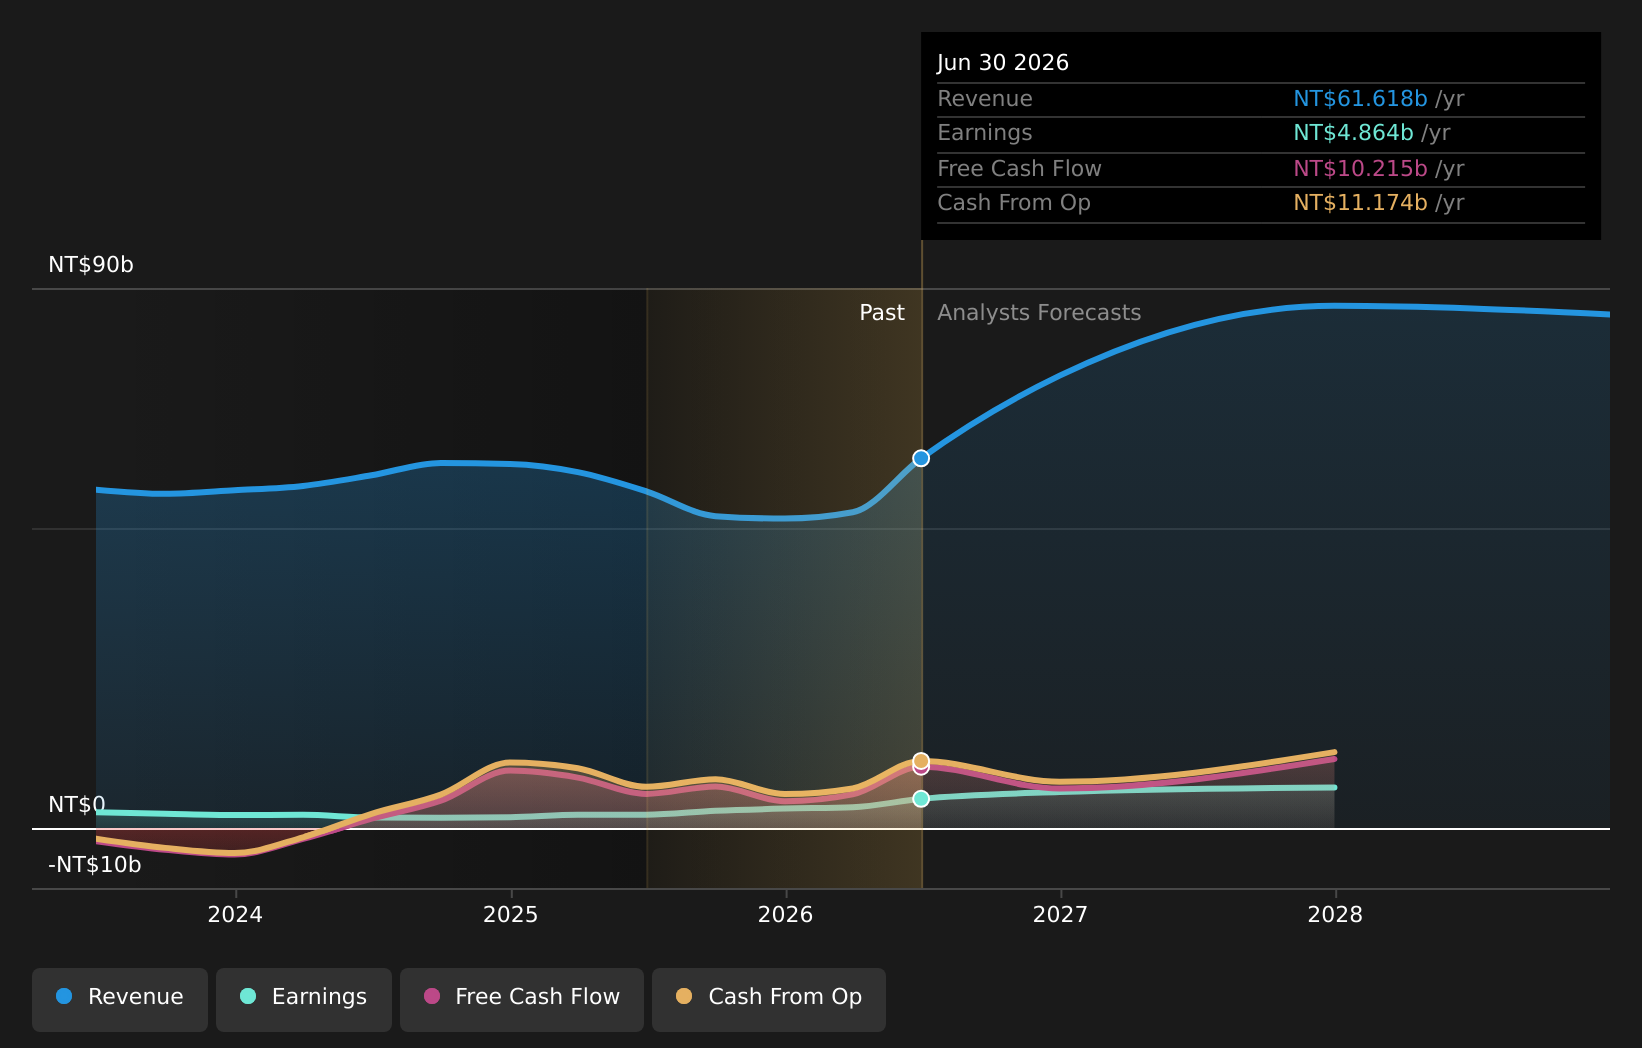This screenshot has width=1642, height=1048.
Task: Click the NT$0 y-axis label
Action: (77, 805)
